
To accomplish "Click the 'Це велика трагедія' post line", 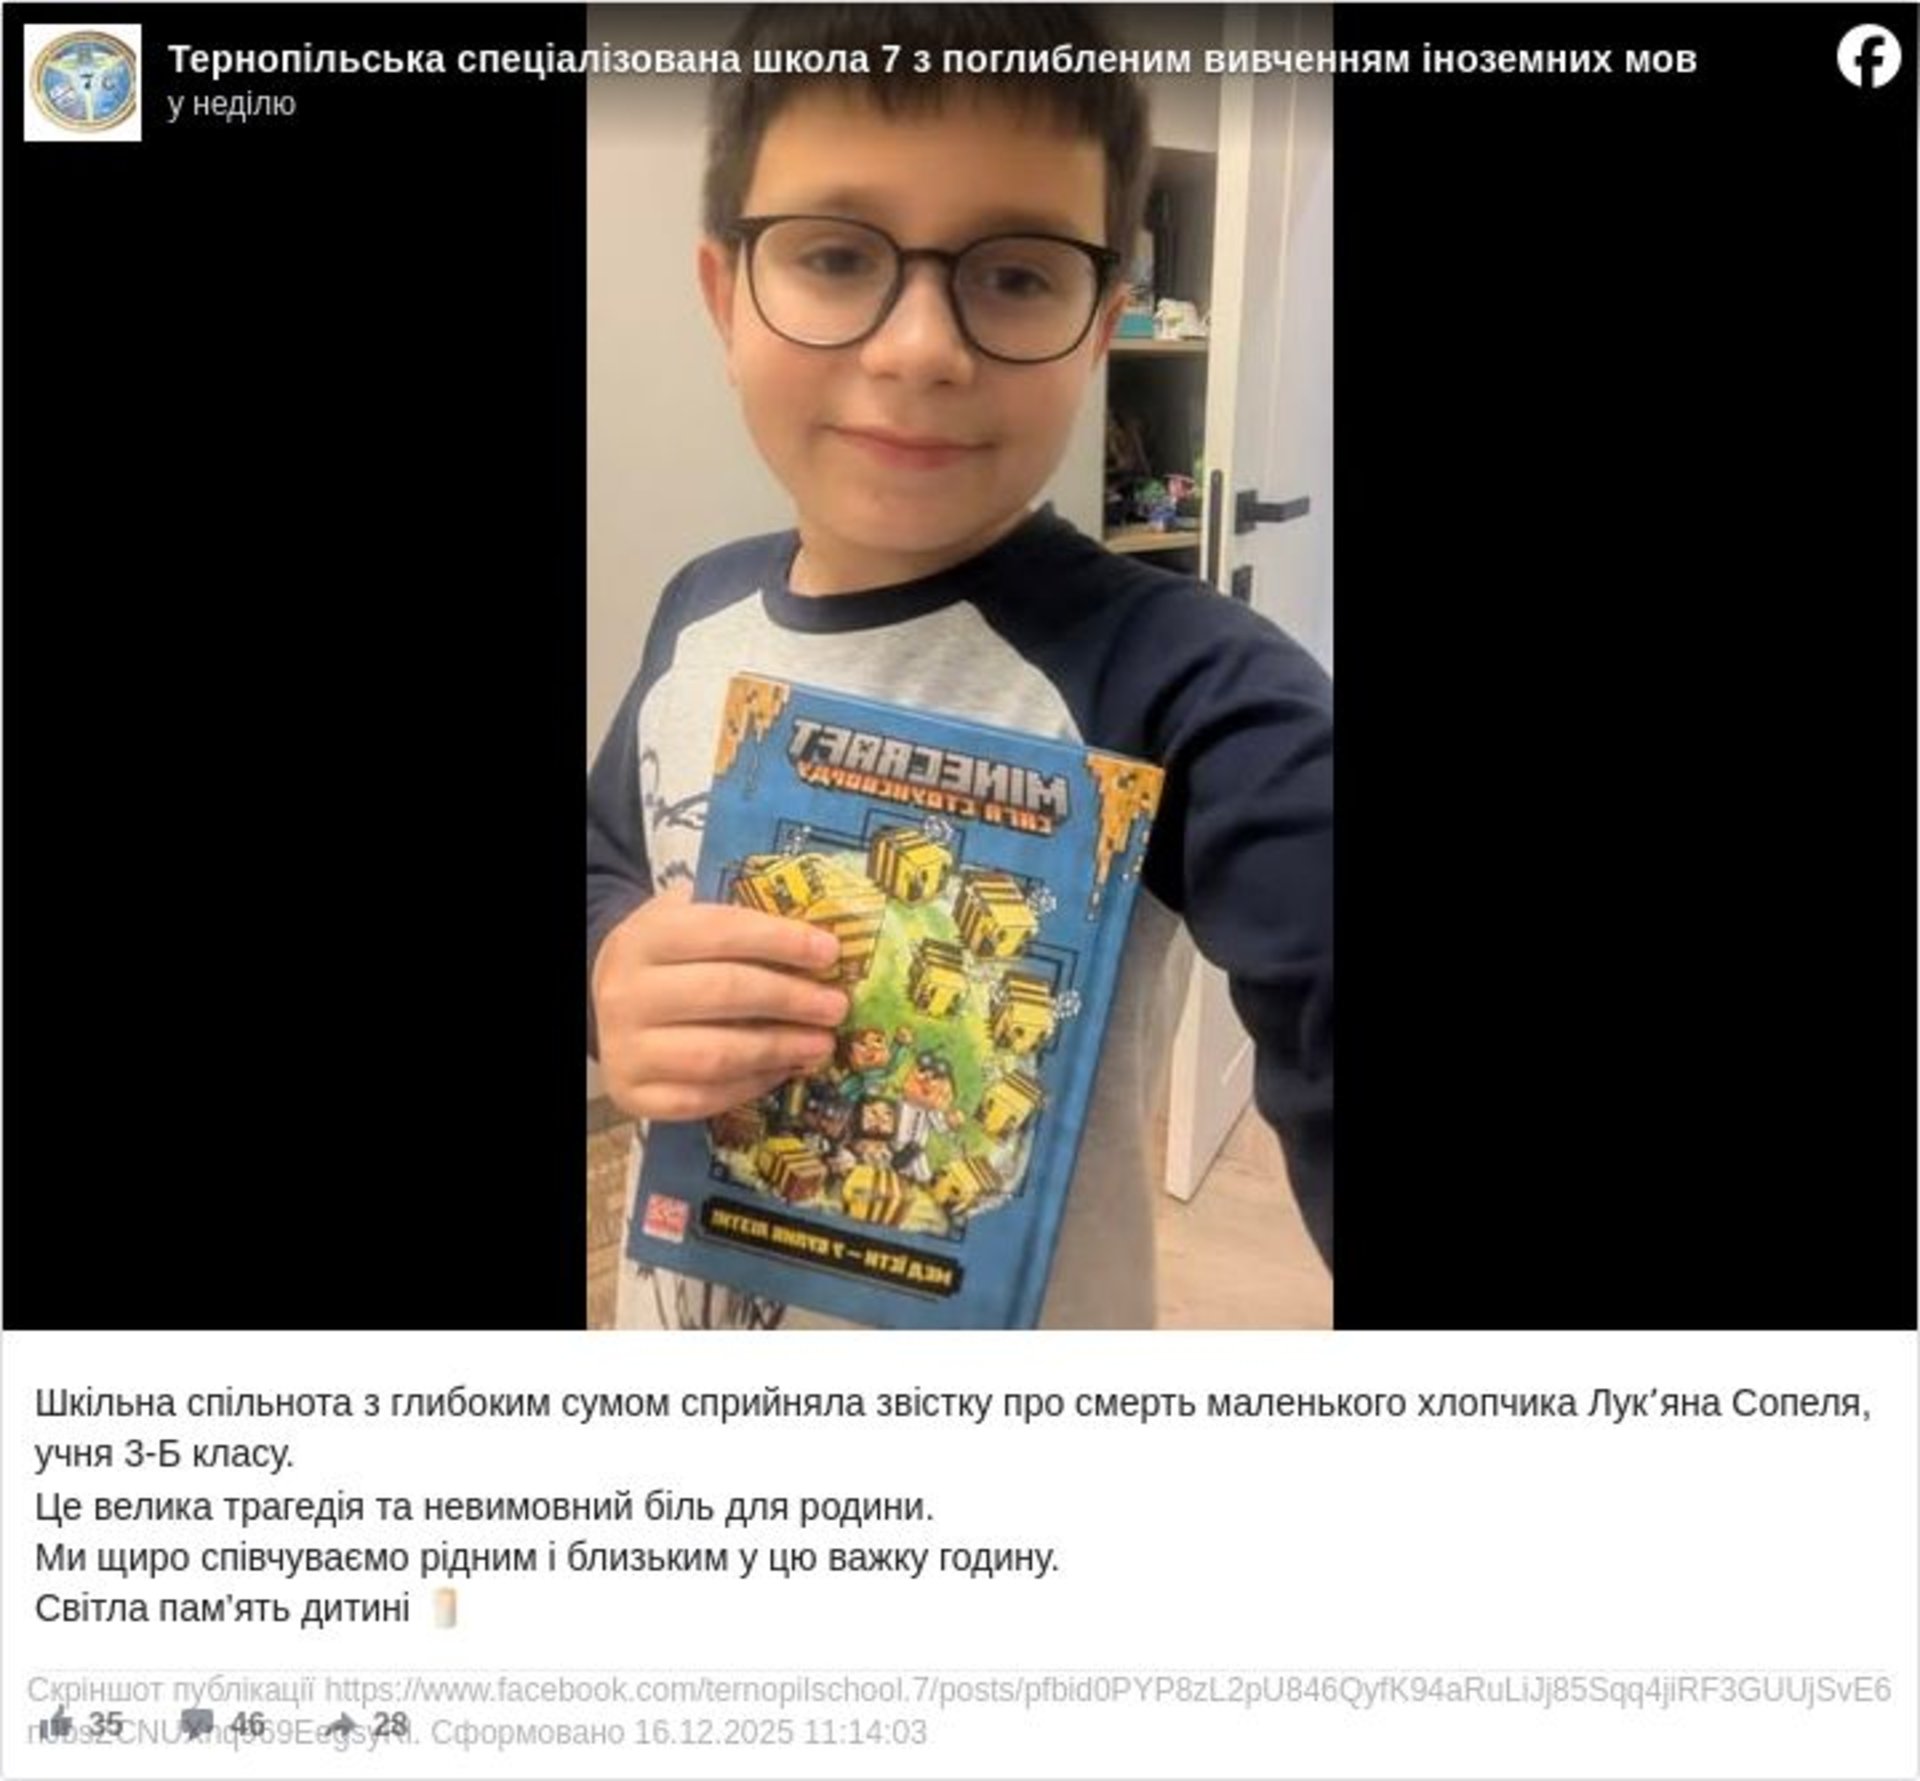I will pos(484,1507).
